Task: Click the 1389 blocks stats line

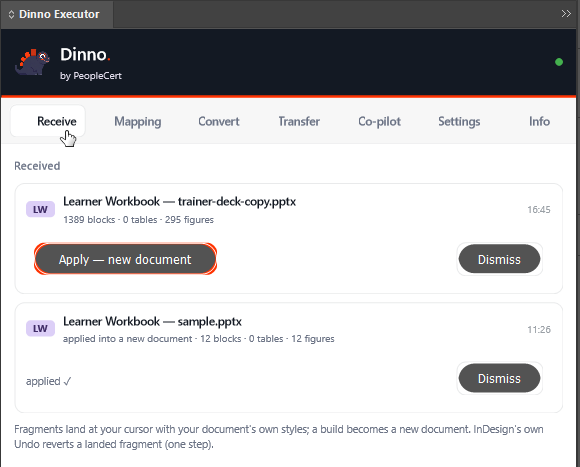Action: 138,220
